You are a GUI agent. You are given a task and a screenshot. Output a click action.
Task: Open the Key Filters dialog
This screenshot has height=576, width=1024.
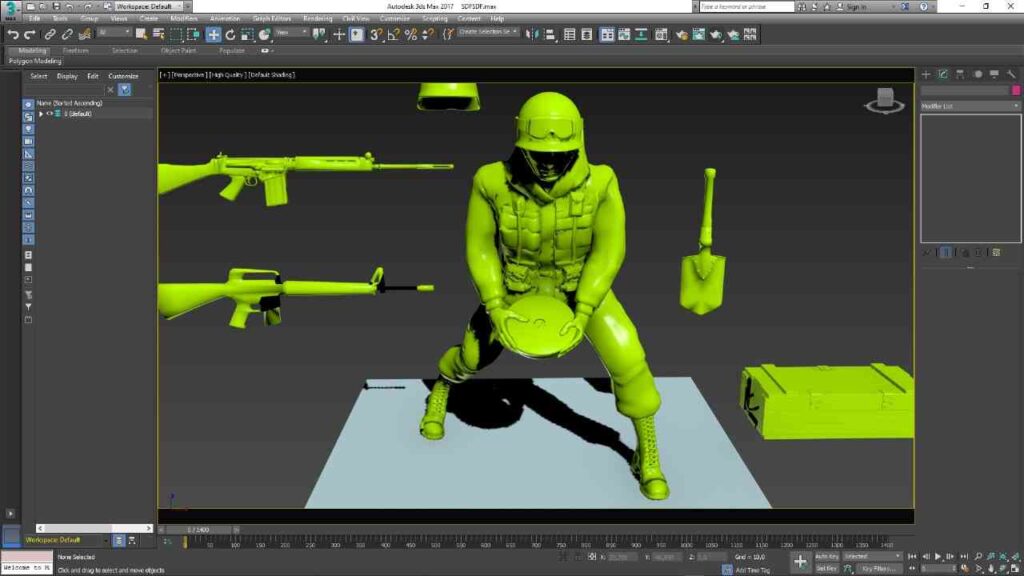881,568
